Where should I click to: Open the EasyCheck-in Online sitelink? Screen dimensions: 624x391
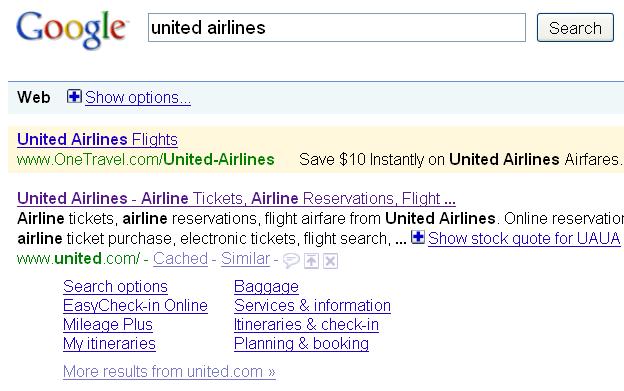[x=135, y=306]
